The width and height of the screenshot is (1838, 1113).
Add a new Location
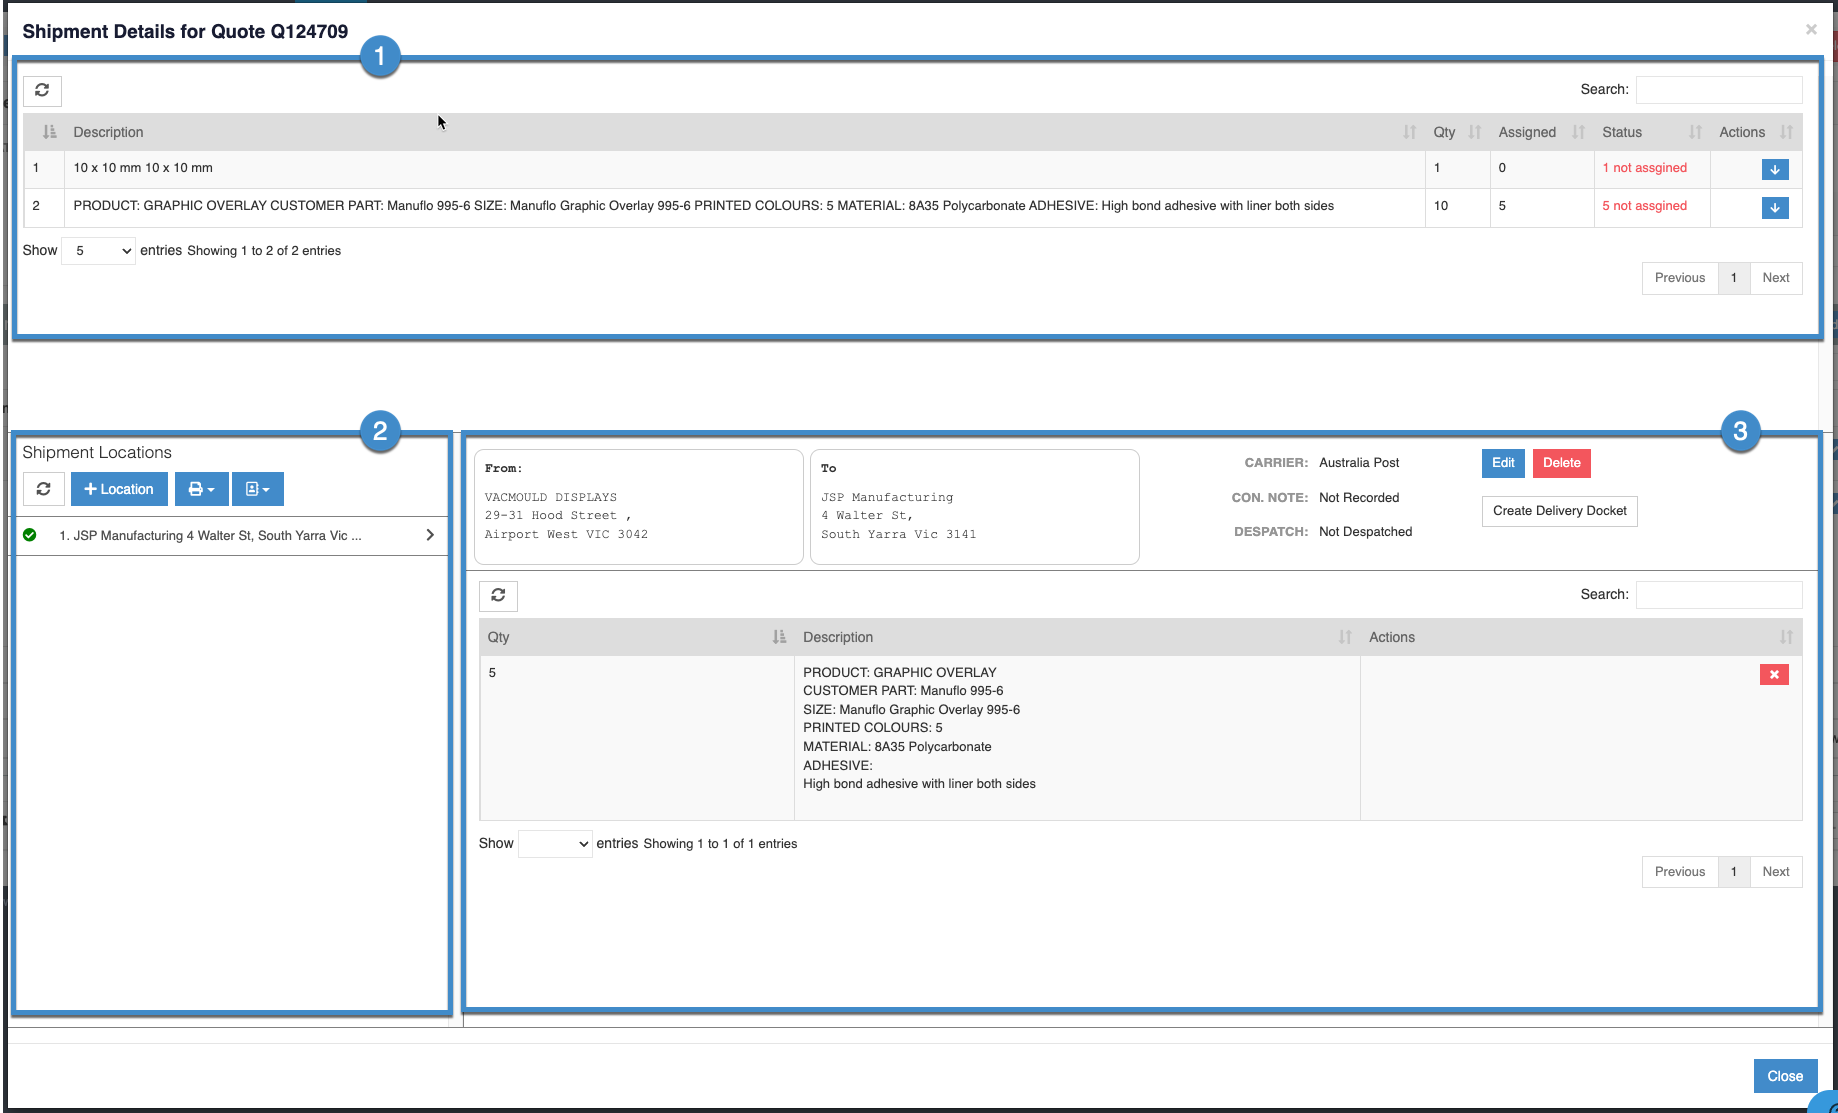click(x=119, y=489)
